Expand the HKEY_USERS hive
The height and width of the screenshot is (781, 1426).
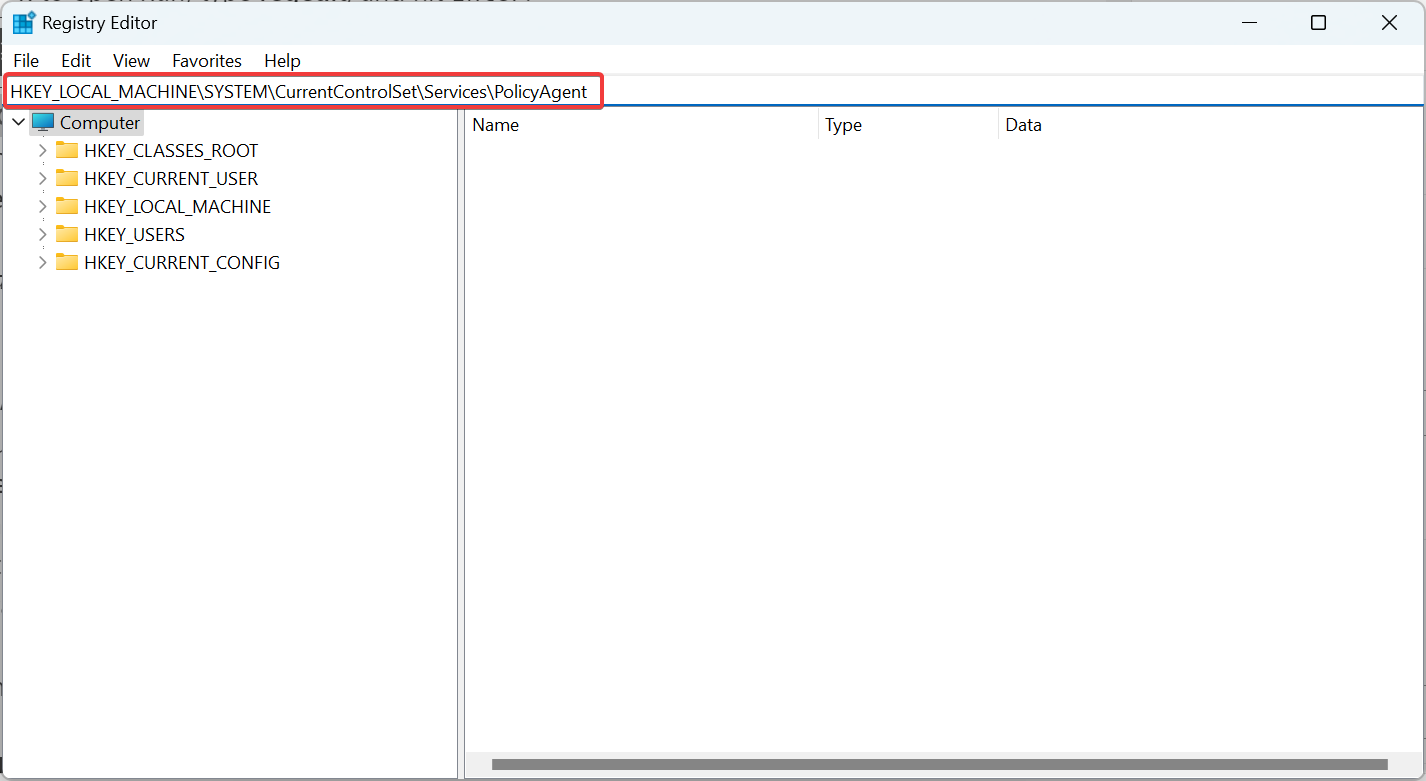click(x=42, y=235)
